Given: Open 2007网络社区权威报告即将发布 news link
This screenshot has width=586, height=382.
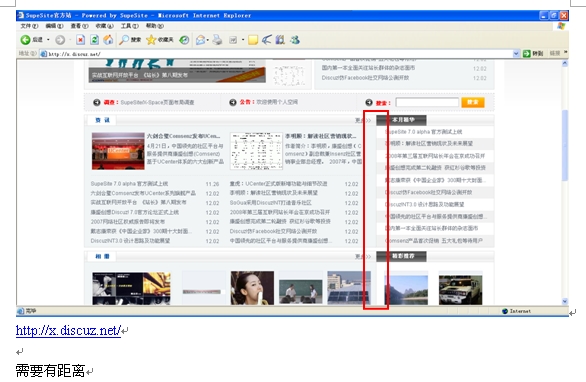Looking at the screenshot, I should [x=127, y=222].
